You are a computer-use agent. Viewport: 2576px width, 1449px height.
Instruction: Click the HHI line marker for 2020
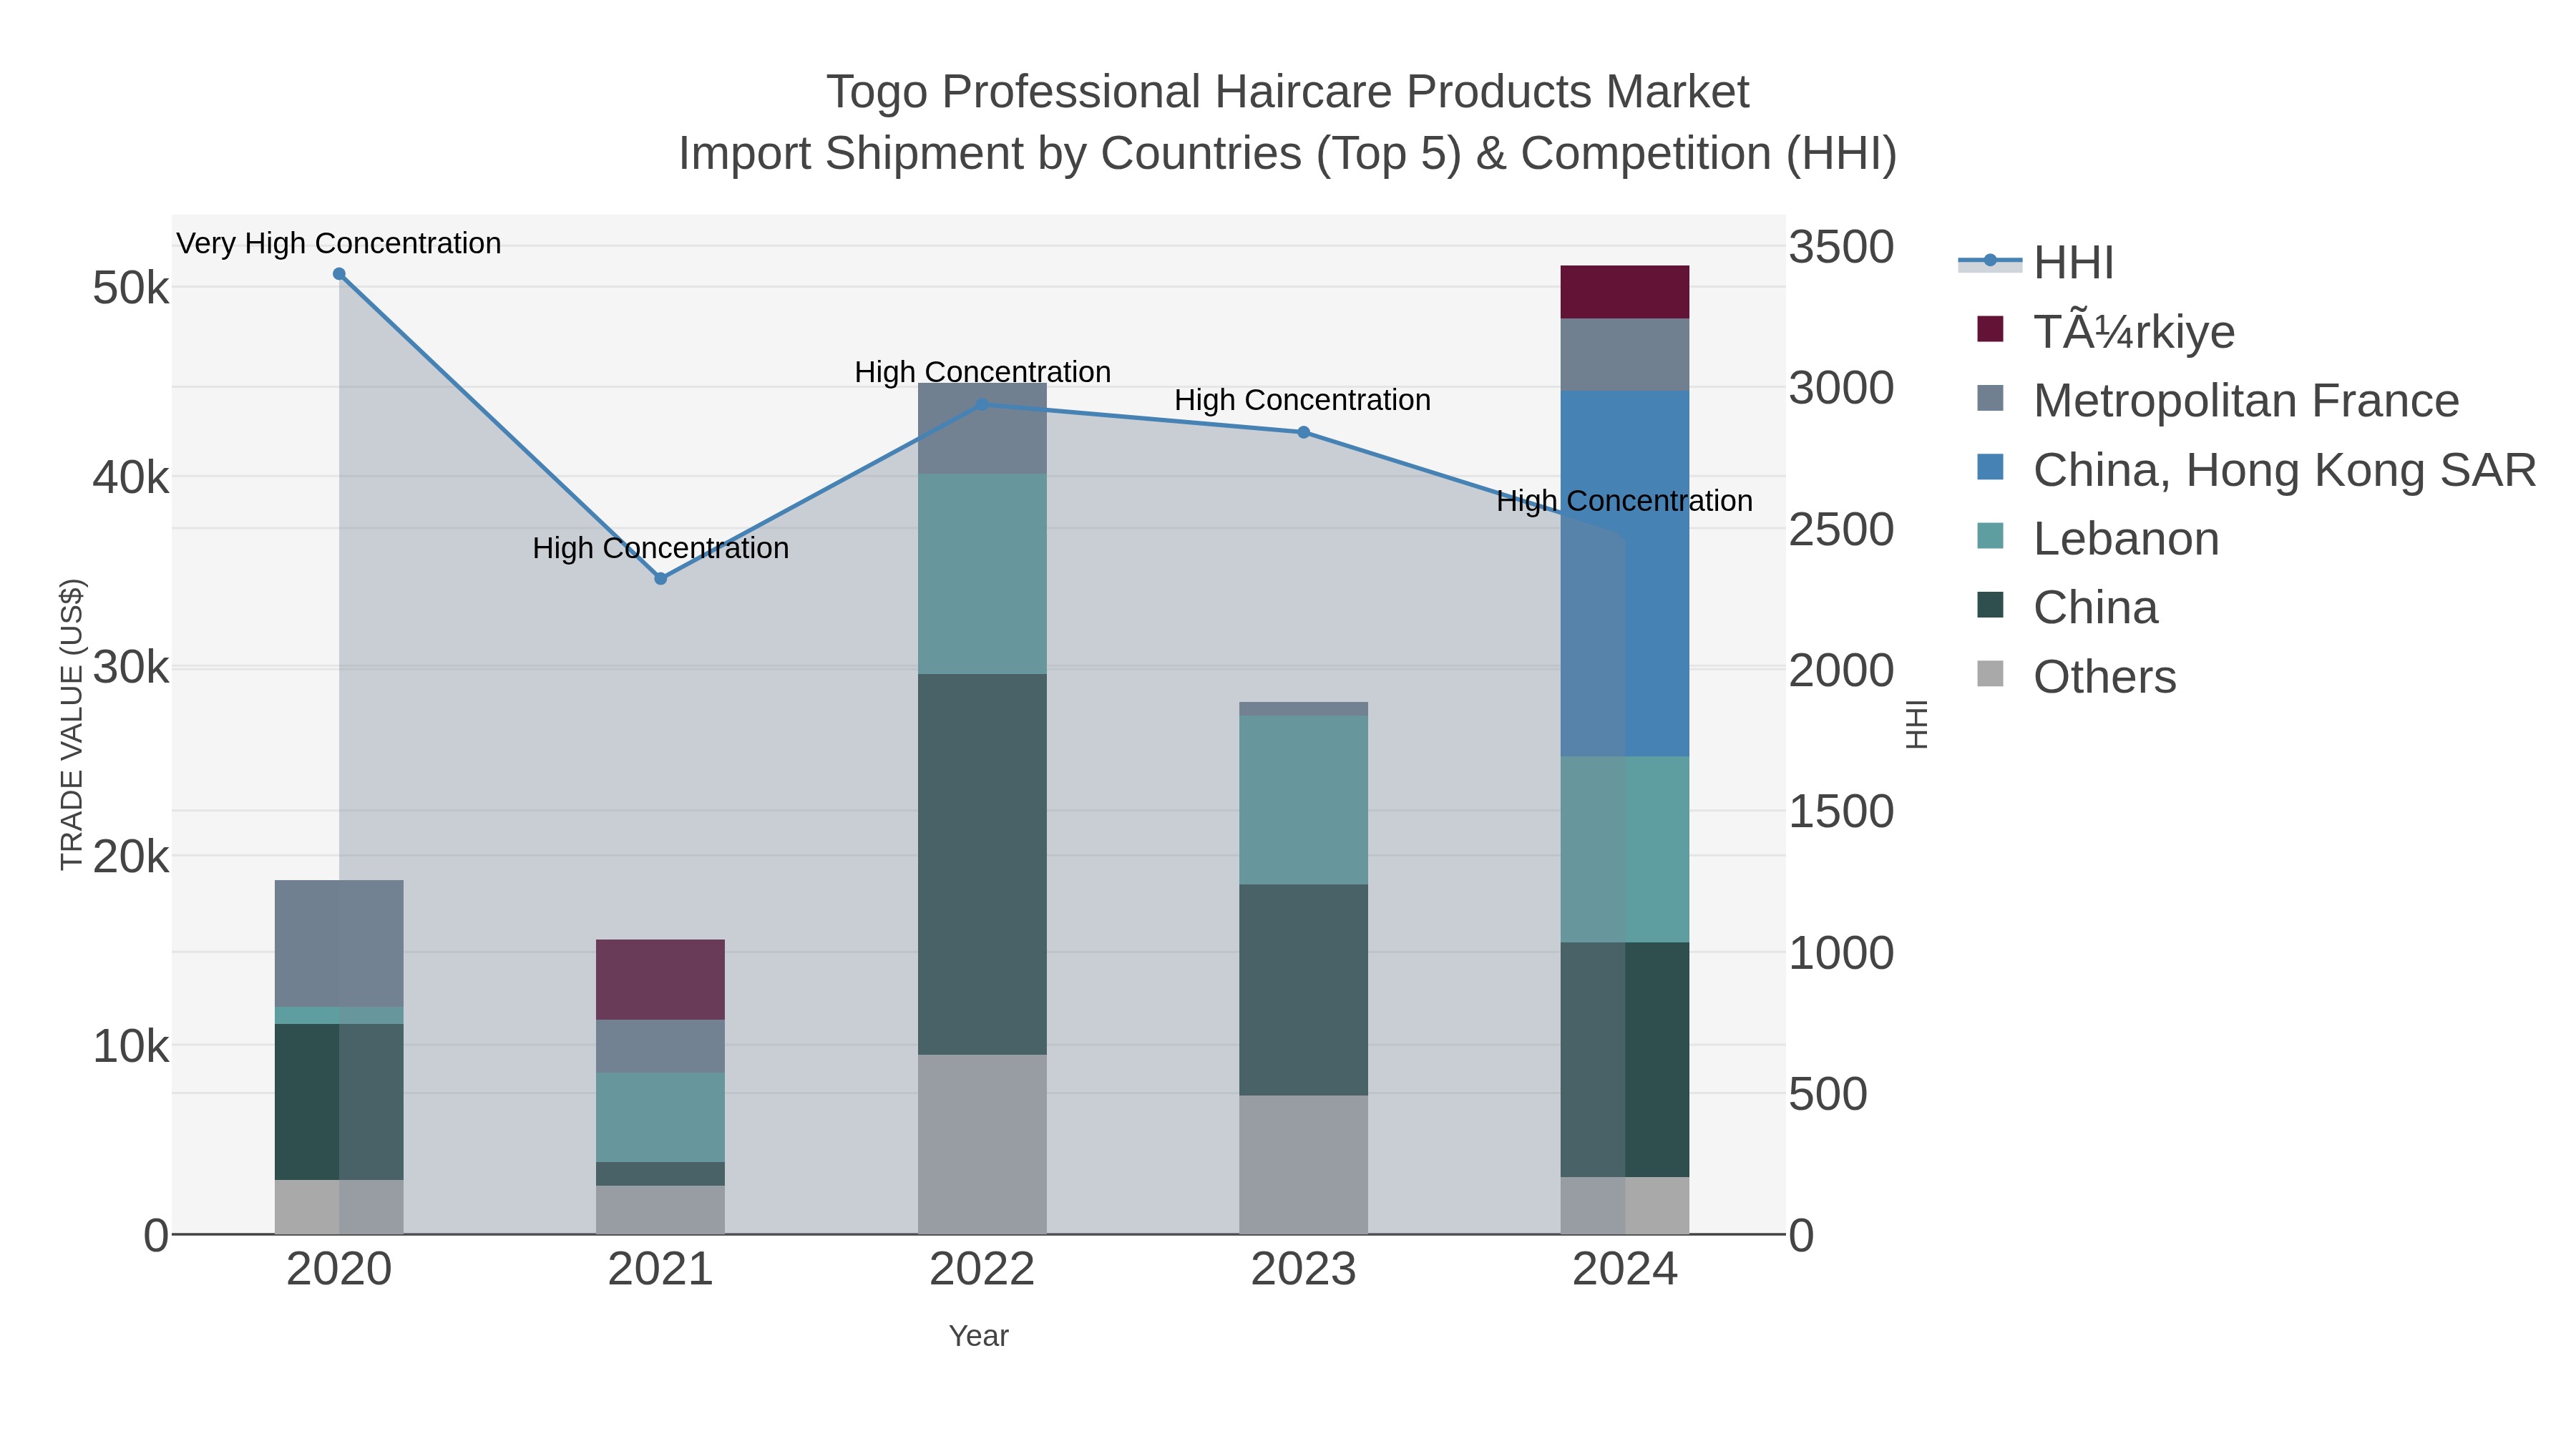tap(339, 274)
